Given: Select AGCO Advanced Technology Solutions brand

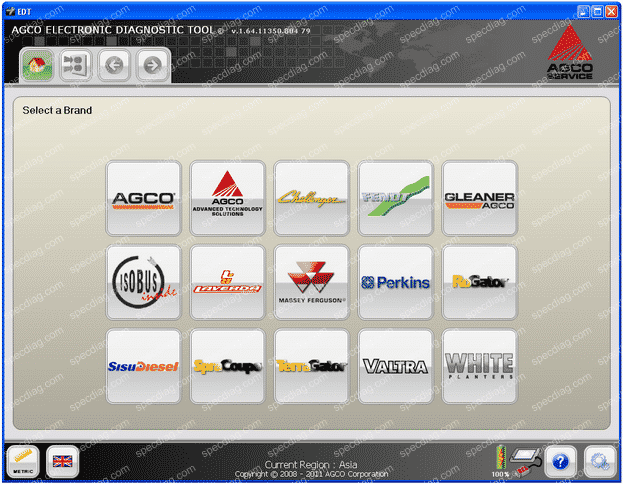Looking at the screenshot, I should pyautogui.click(x=228, y=198).
